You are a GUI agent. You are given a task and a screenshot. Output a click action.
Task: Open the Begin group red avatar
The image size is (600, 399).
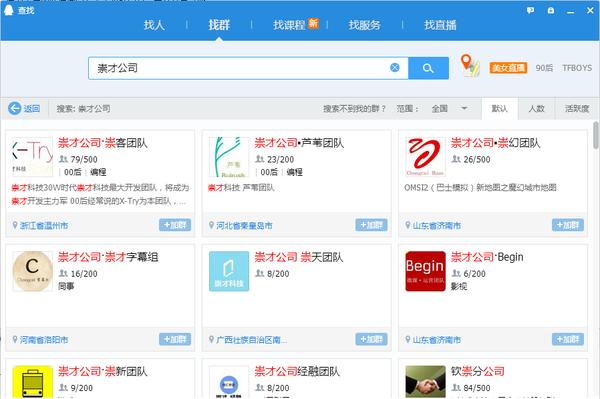point(425,271)
